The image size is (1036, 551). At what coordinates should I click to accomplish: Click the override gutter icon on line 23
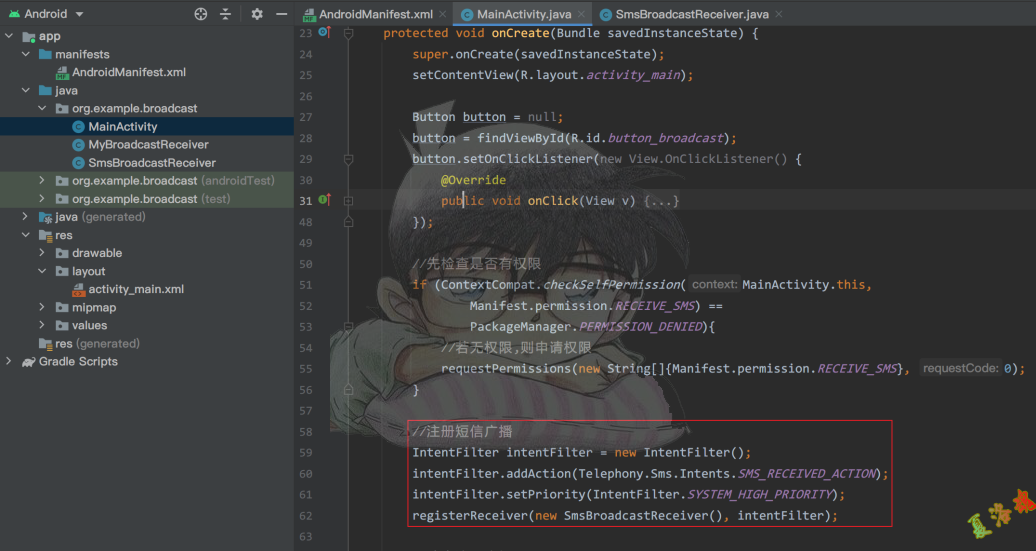(324, 33)
